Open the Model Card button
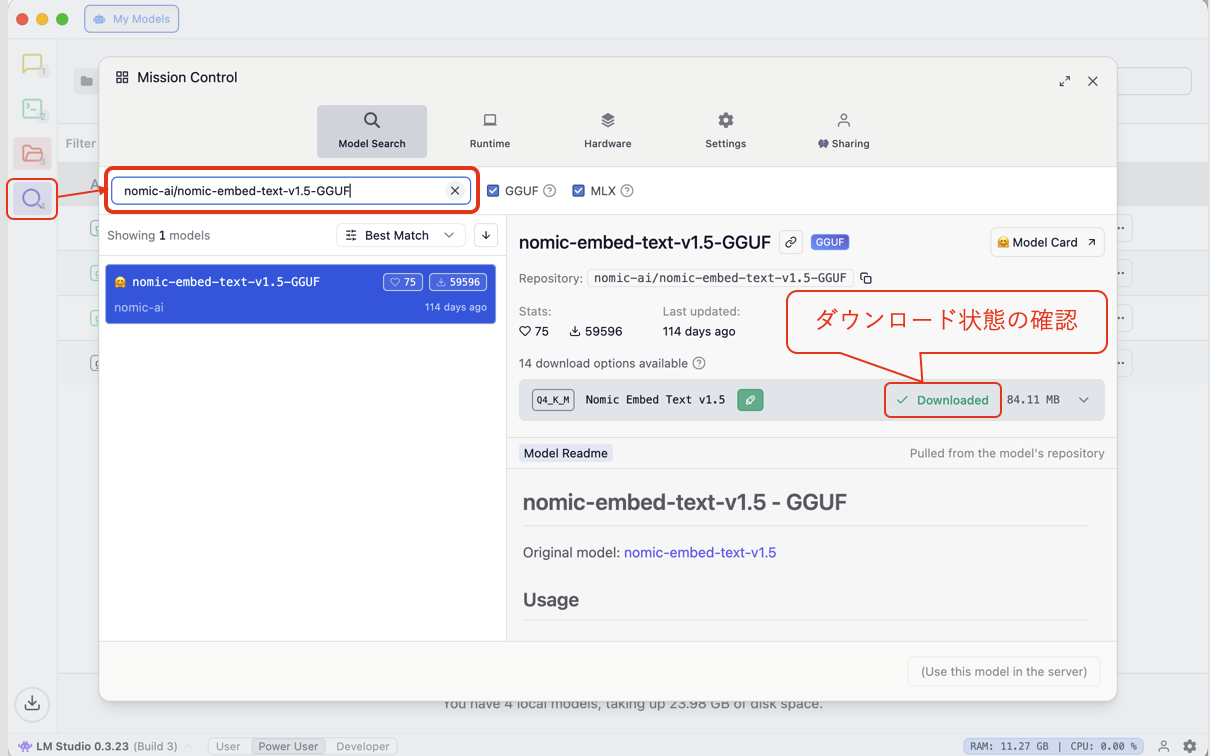The height and width of the screenshot is (756, 1210). (1047, 242)
